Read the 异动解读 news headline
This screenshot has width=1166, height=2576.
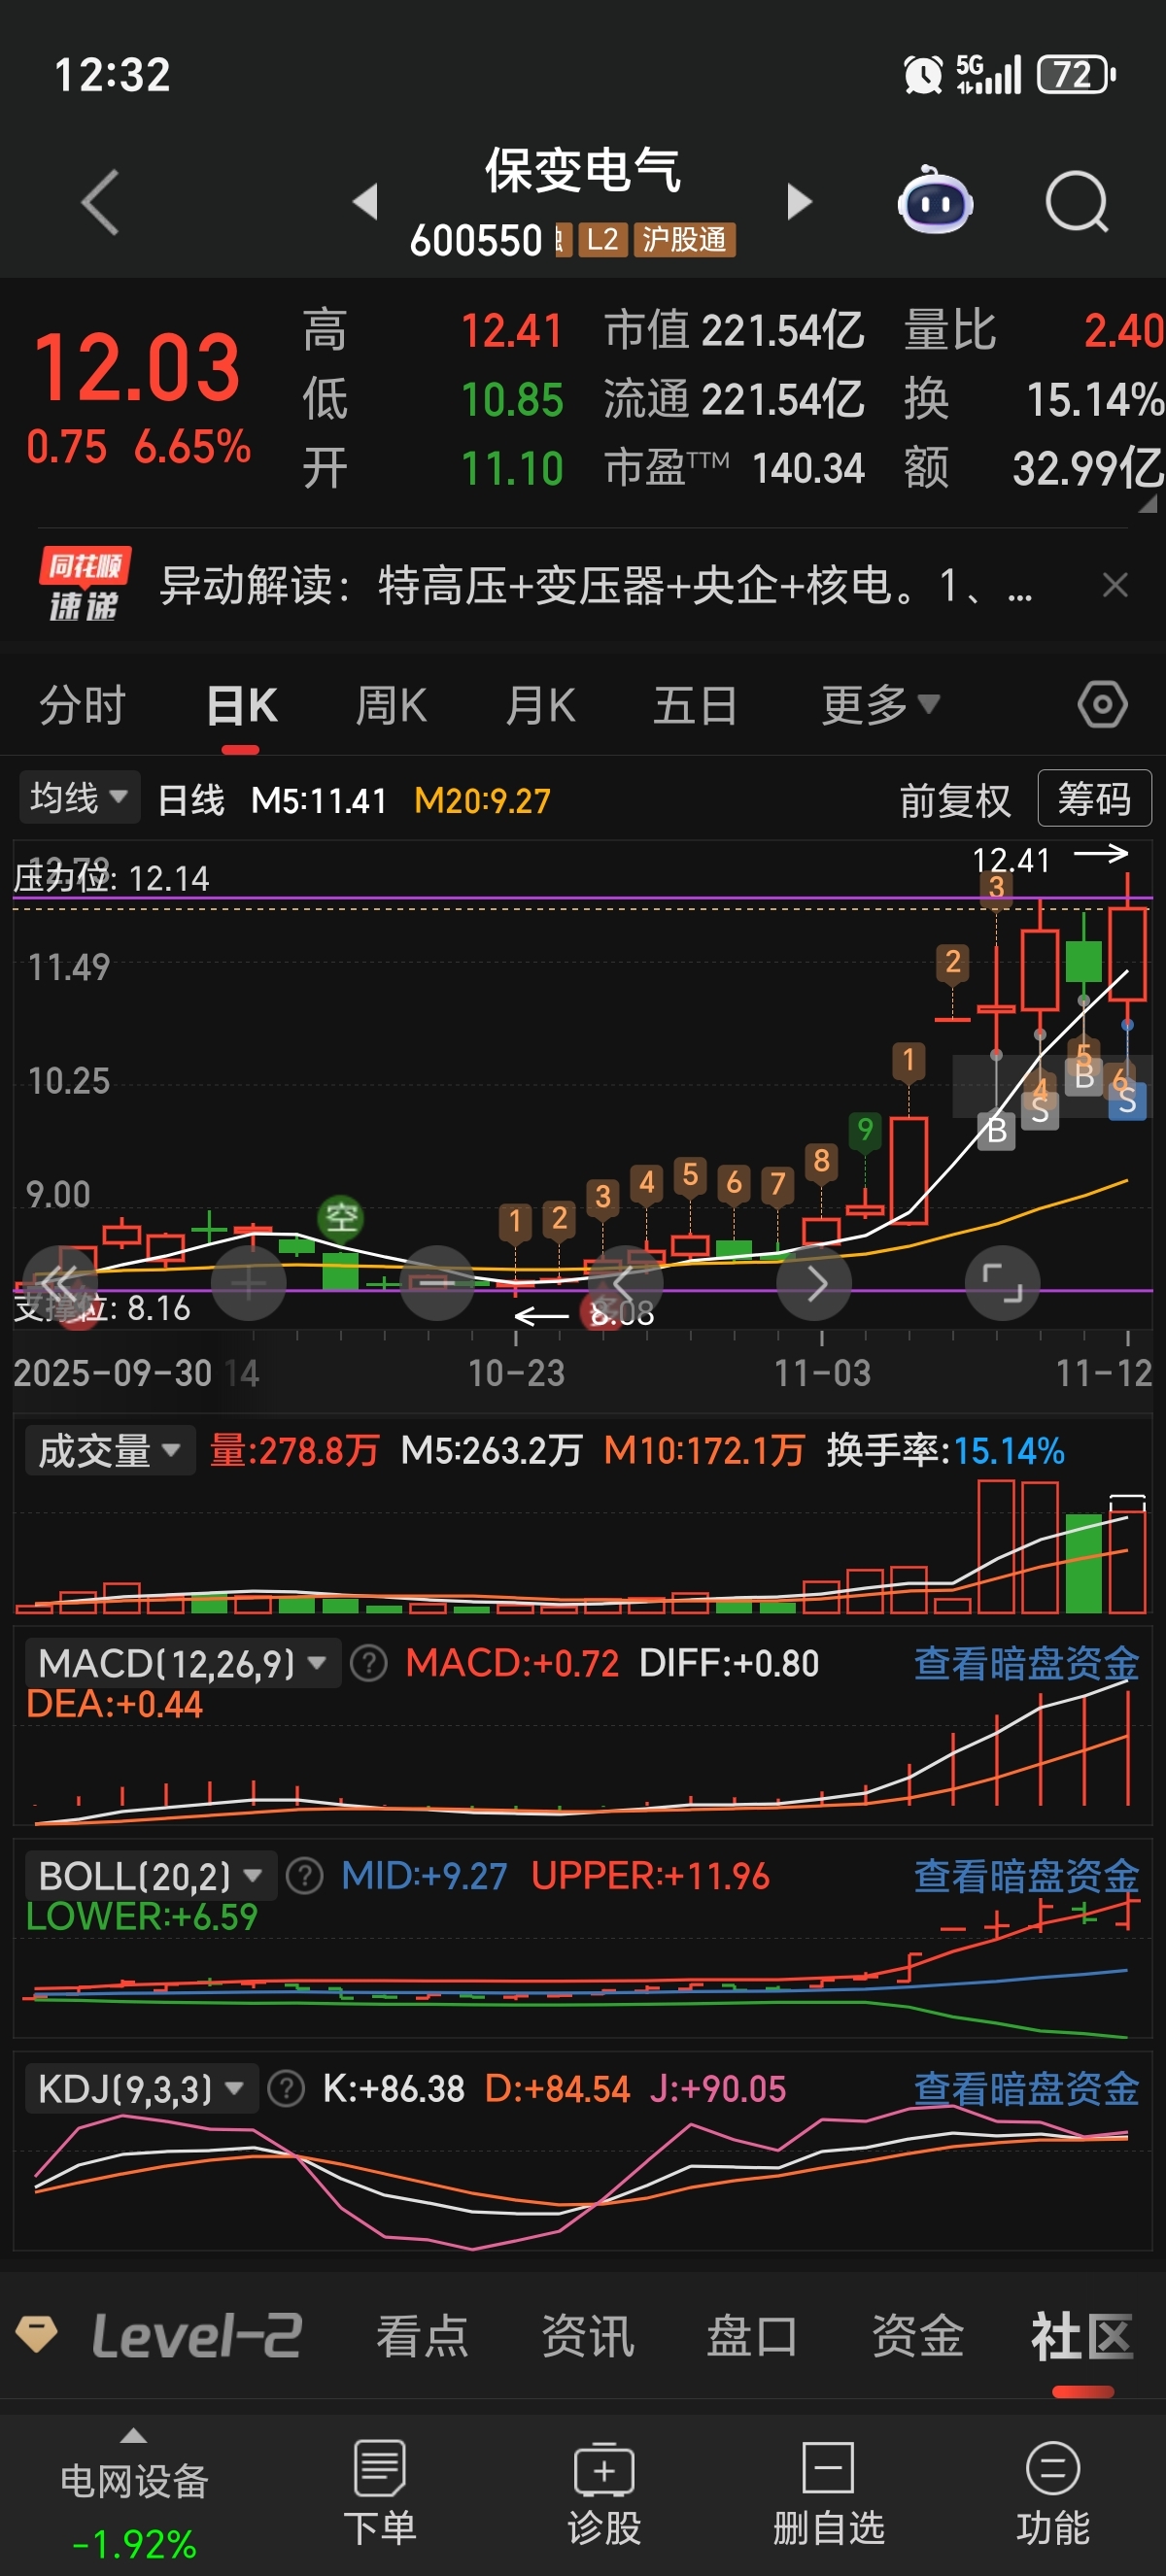click(595, 585)
